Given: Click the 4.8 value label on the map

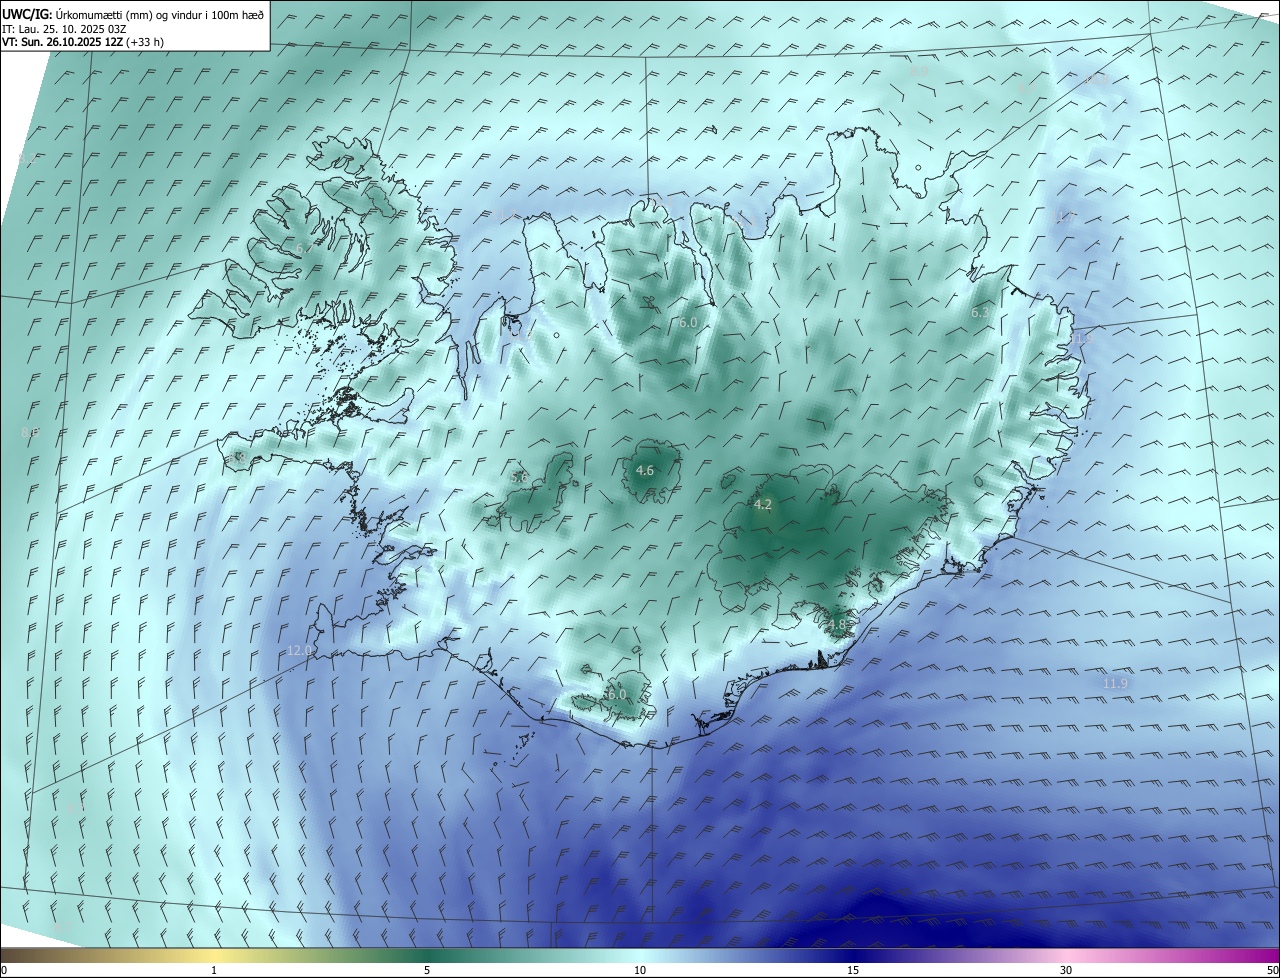Looking at the screenshot, I should coord(837,625).
